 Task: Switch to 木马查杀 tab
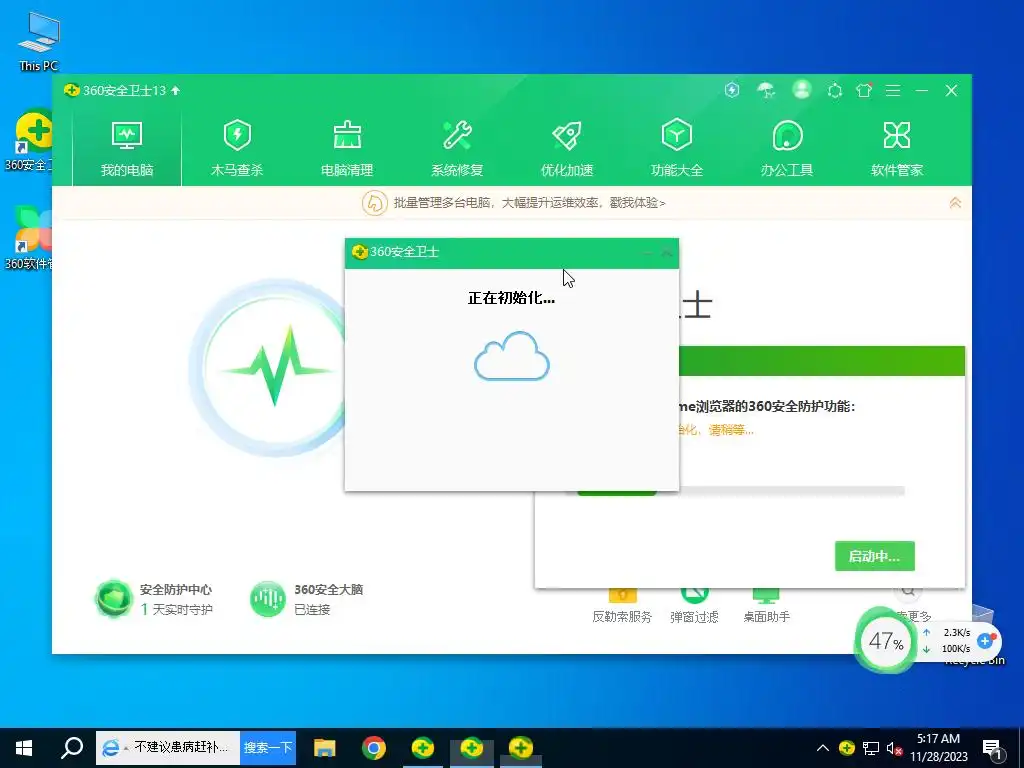[237, 148]
